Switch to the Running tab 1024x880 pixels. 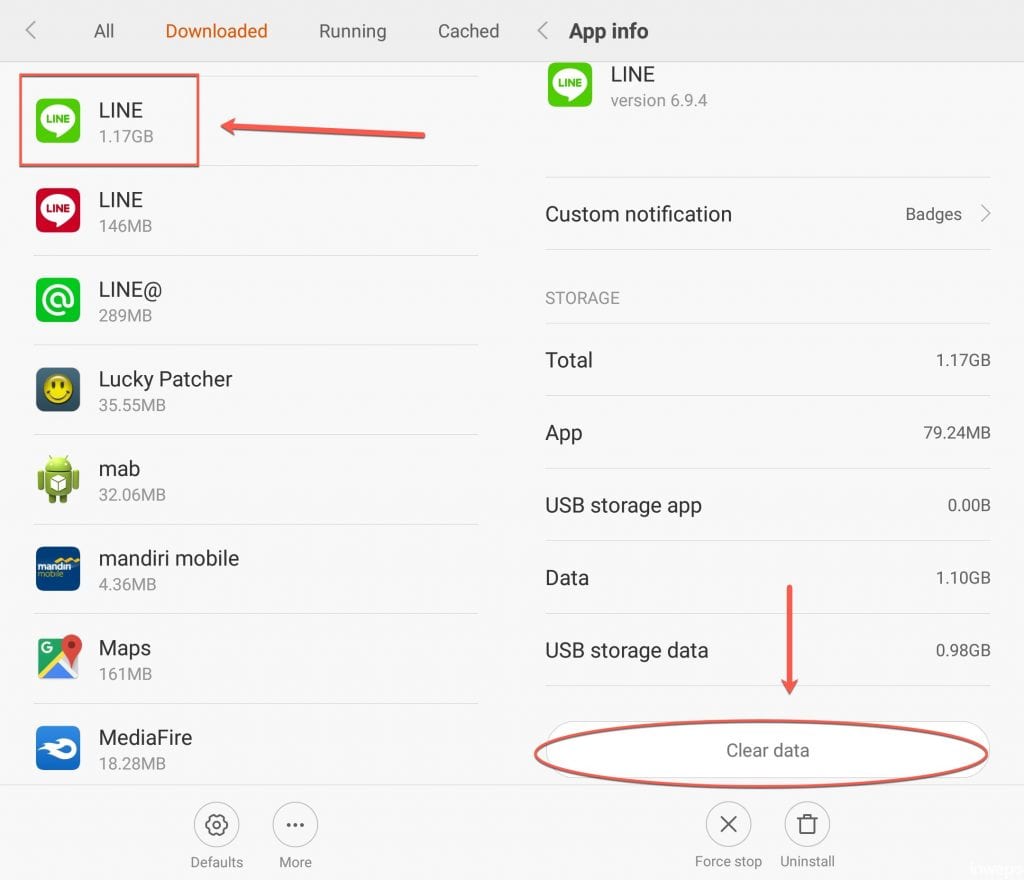(353, 31)
